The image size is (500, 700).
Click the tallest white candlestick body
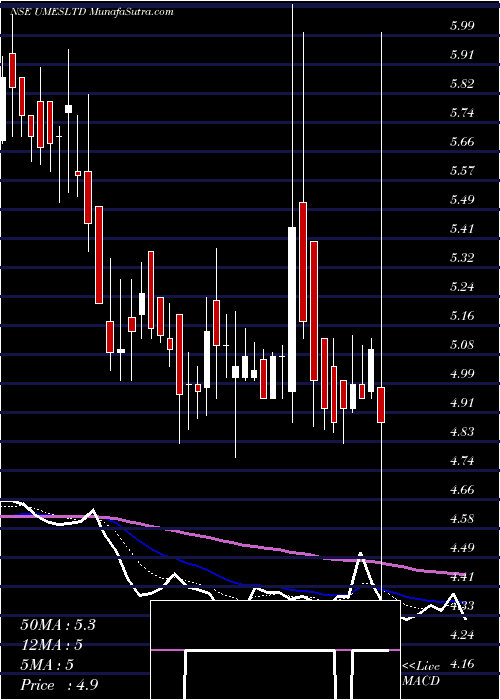click(292, 309)
